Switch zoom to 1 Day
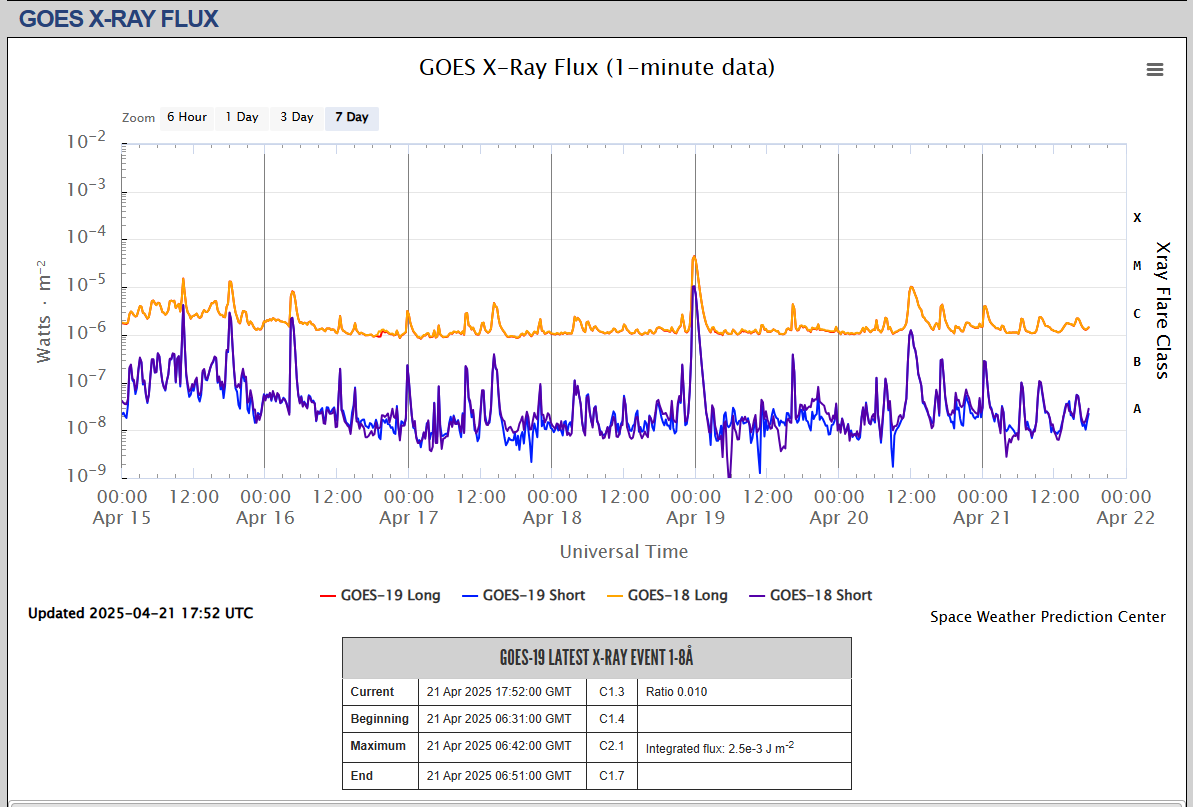The height and width of the screenshot is (807, 1193). pyautogui.click(x=241, y=118)
